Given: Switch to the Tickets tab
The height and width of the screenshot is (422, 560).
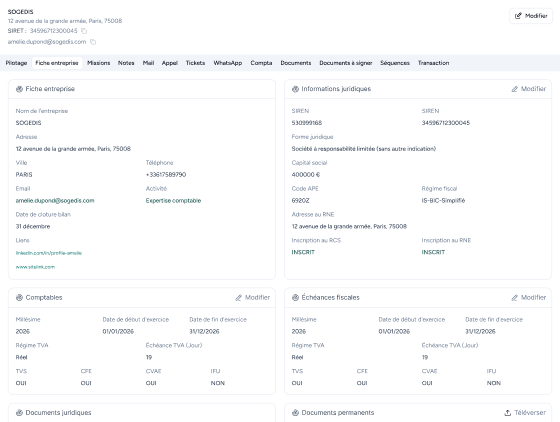Looking at the screenshot, I should pyautogui.click(x=195, y=63).
